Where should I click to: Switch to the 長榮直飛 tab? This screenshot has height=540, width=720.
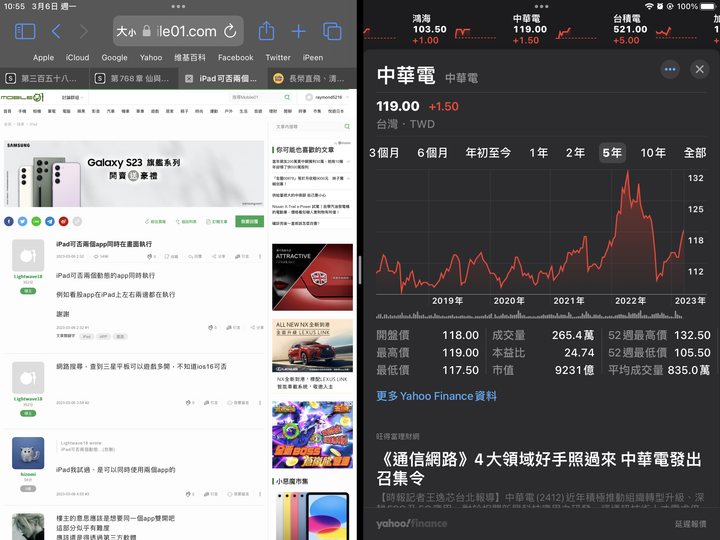[312, 79]
